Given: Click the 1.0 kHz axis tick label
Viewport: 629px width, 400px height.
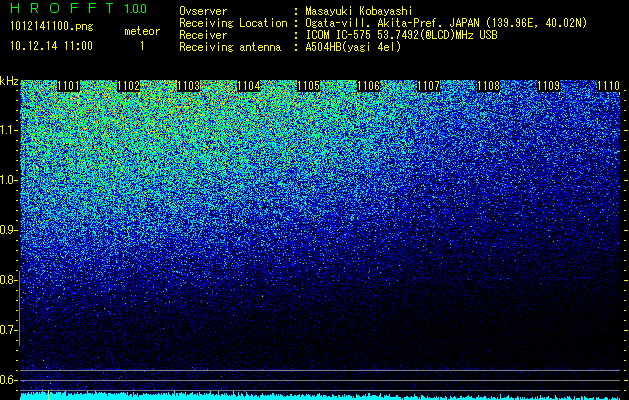Looking at the screenshot, I should click(8, 180).
